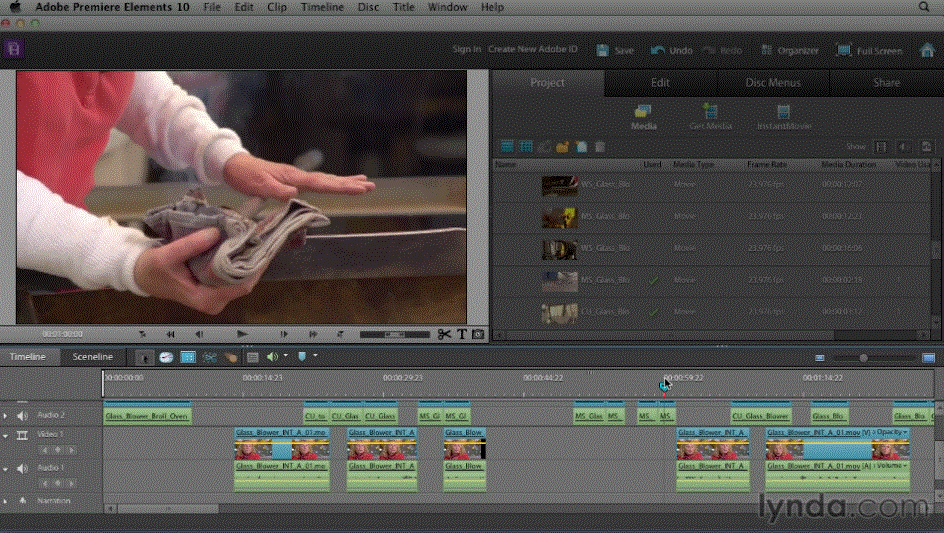Toggle the Show video filter in the project panel
The width and height of the screenshot is (944, 533).
[x=880, y=147]
